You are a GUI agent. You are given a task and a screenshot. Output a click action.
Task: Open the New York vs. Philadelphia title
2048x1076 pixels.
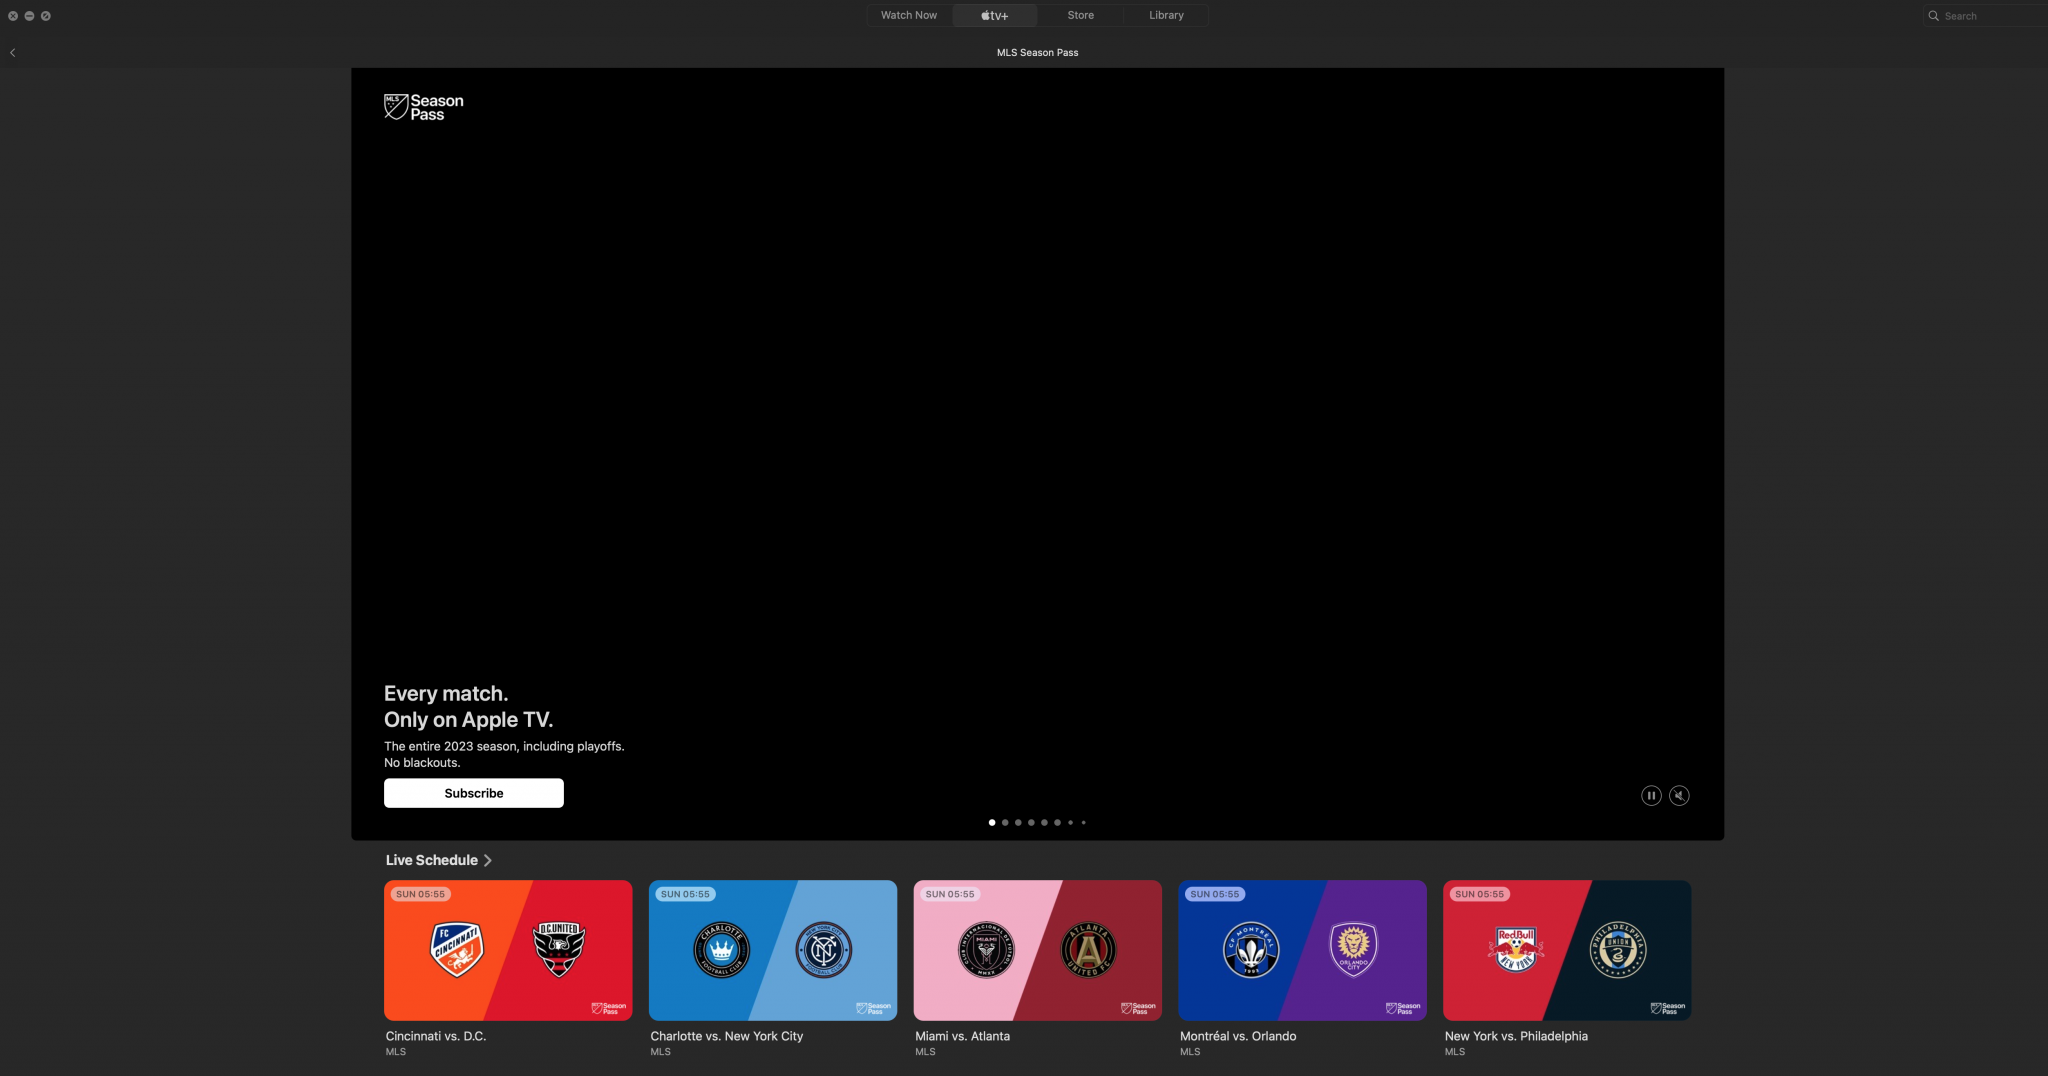1516,1036
